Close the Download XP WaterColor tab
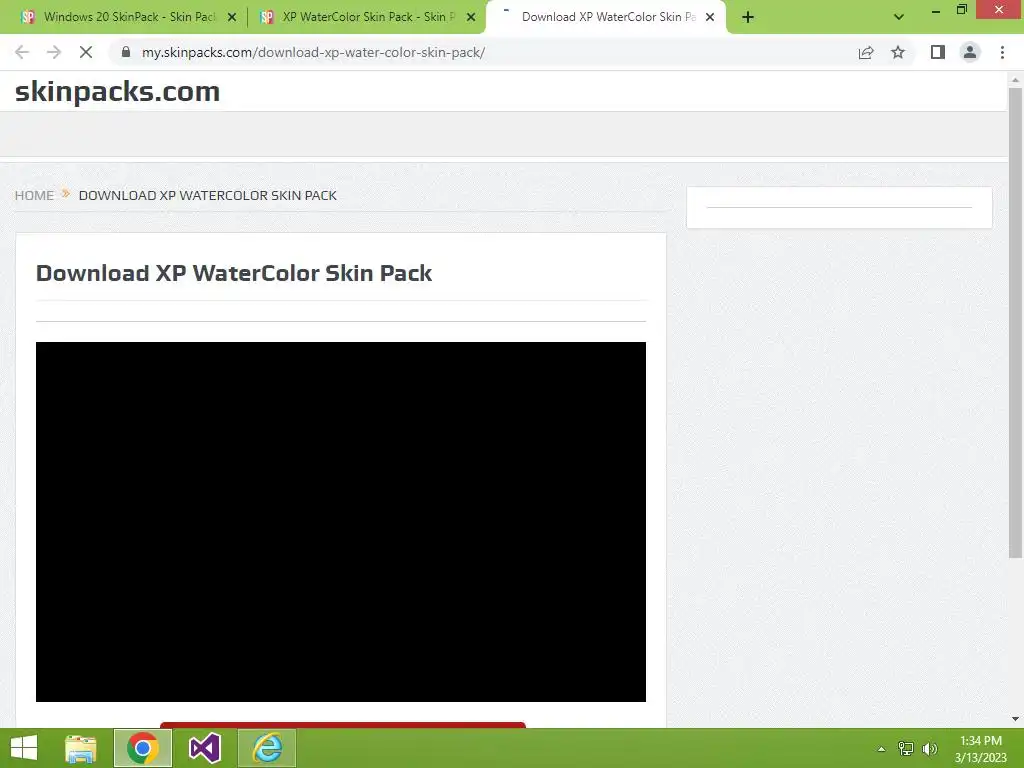This screenshot has width=1024, height=768. coord(710,17)
